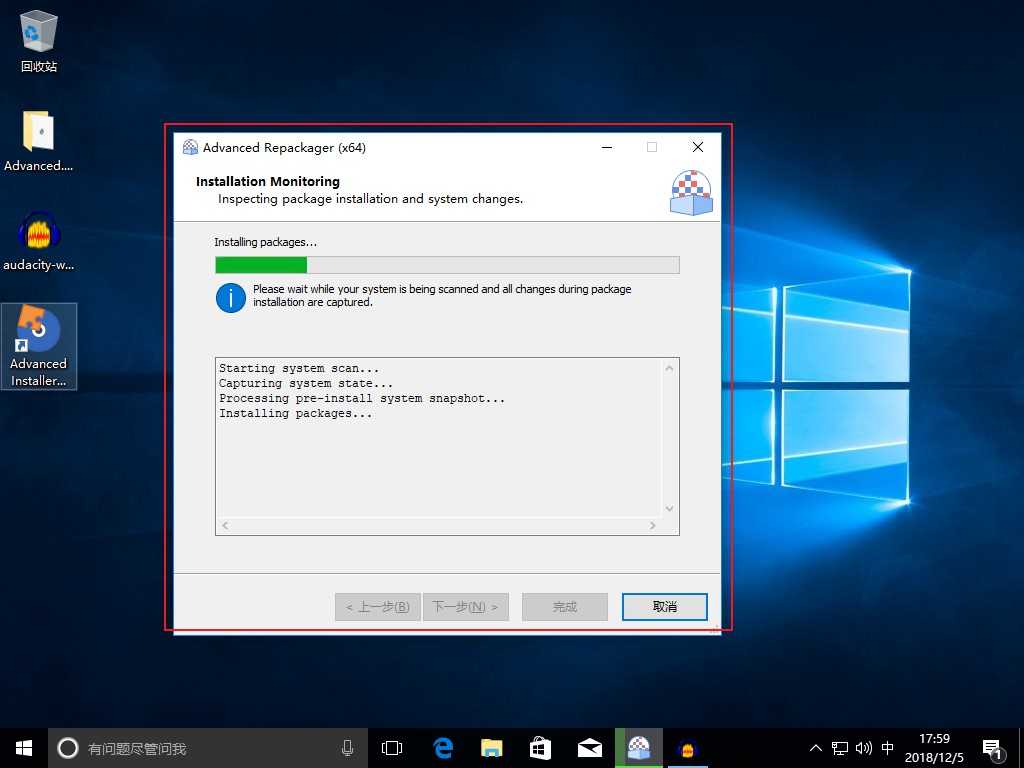
Task: Click the 'Installation Monitoring' heading
Action: pos(268,182)
